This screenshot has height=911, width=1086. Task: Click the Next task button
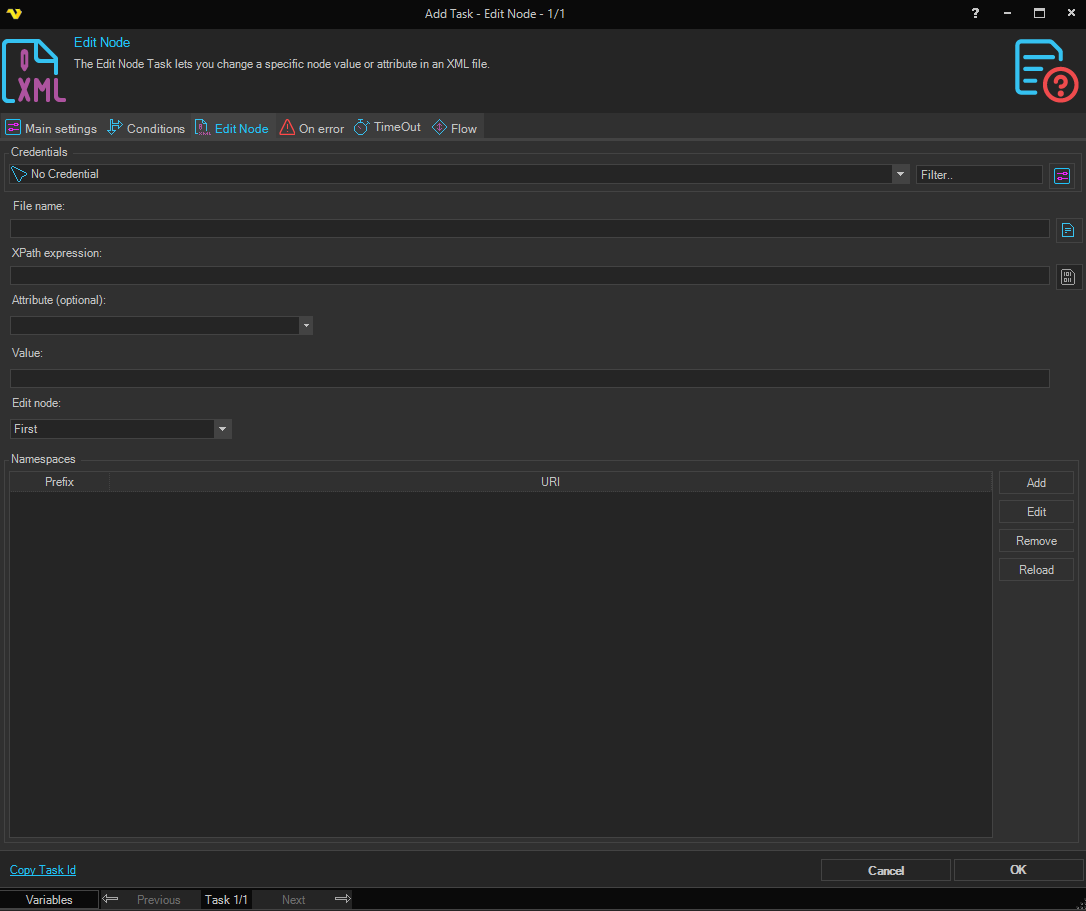[294, 899]
